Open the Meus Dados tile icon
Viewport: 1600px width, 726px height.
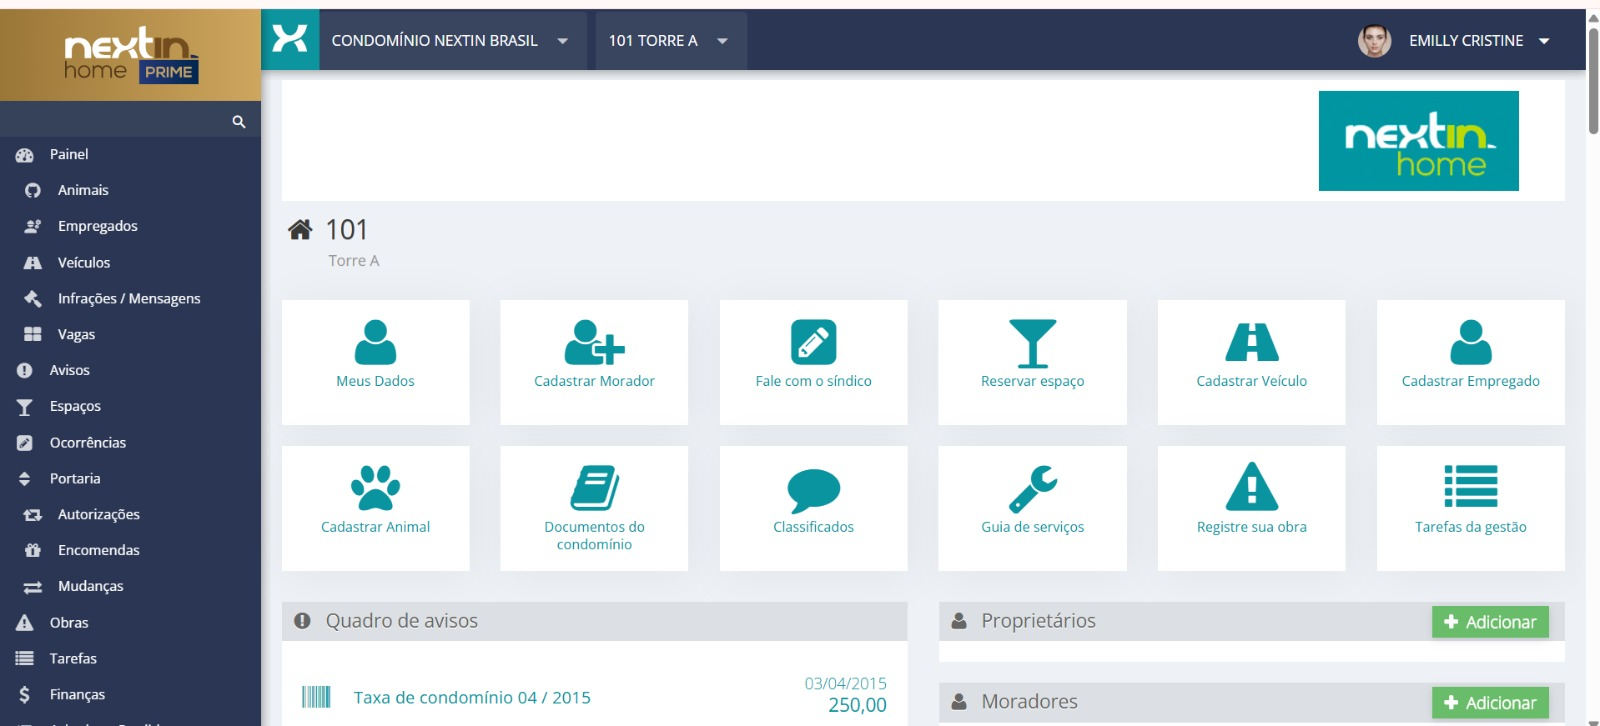tap(375, 342)
